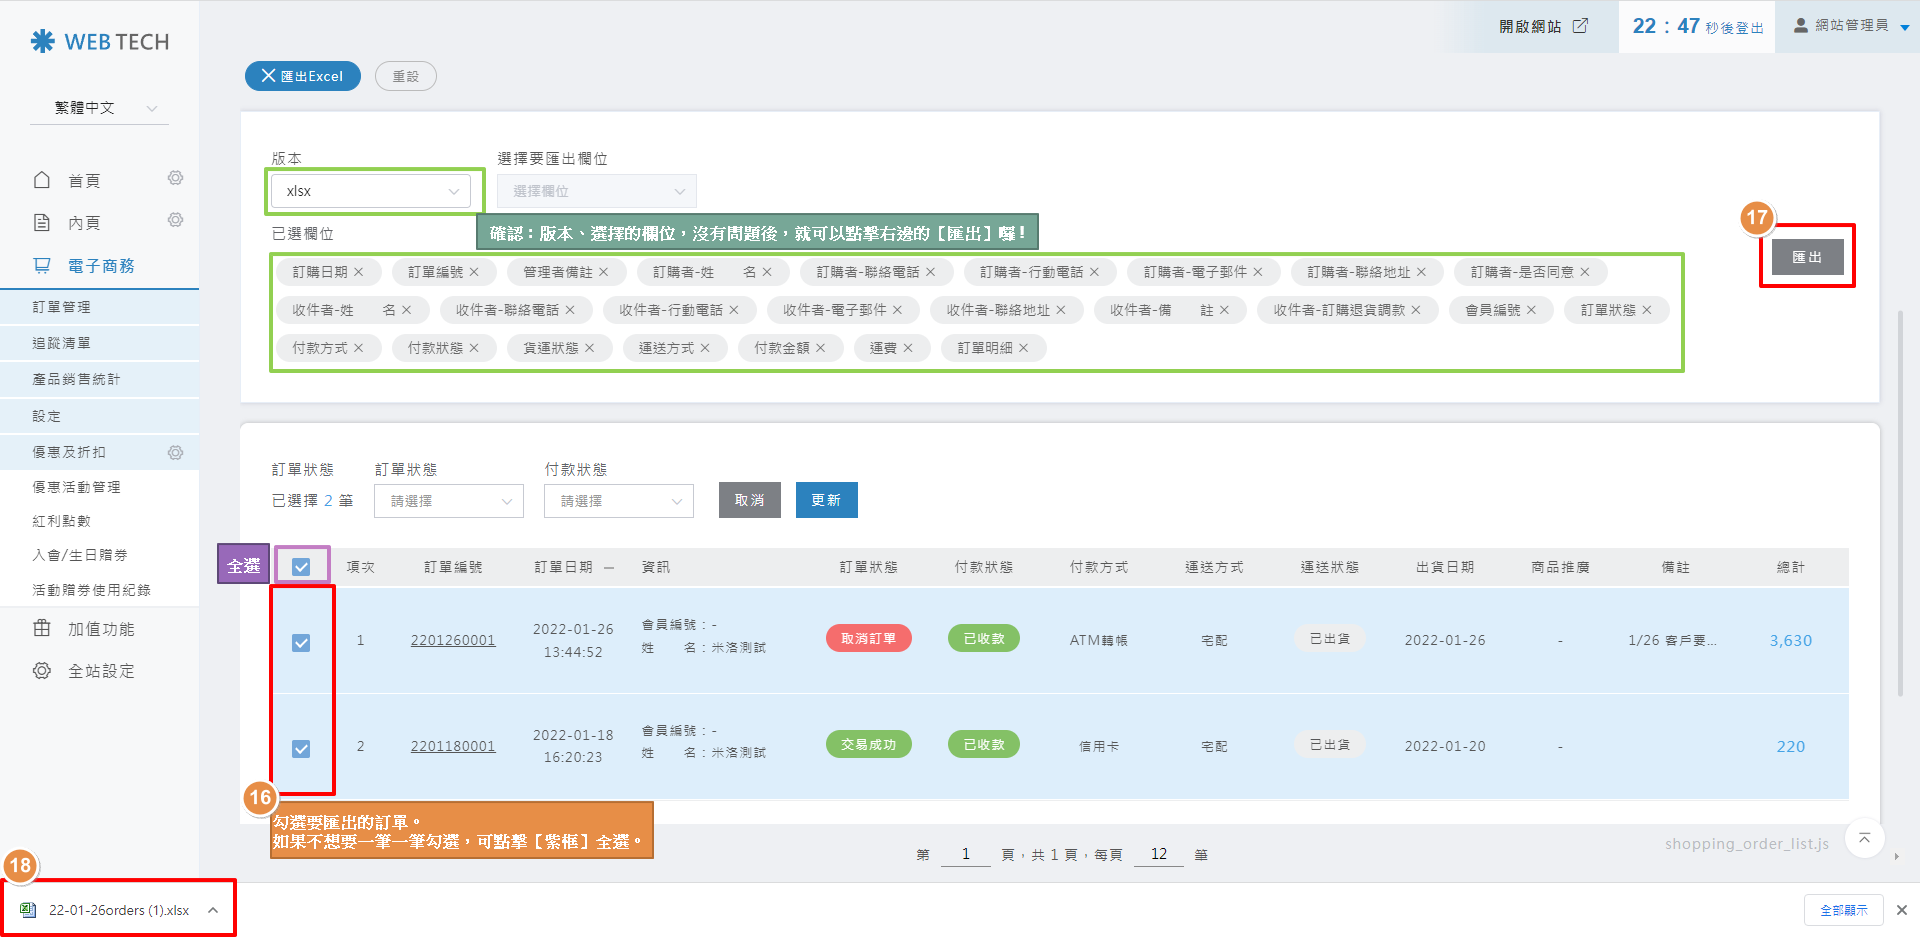The image size is (1920, 937).
Task: Open the 付款狀態 filter dropdown
Action: [x=619, y=501]
